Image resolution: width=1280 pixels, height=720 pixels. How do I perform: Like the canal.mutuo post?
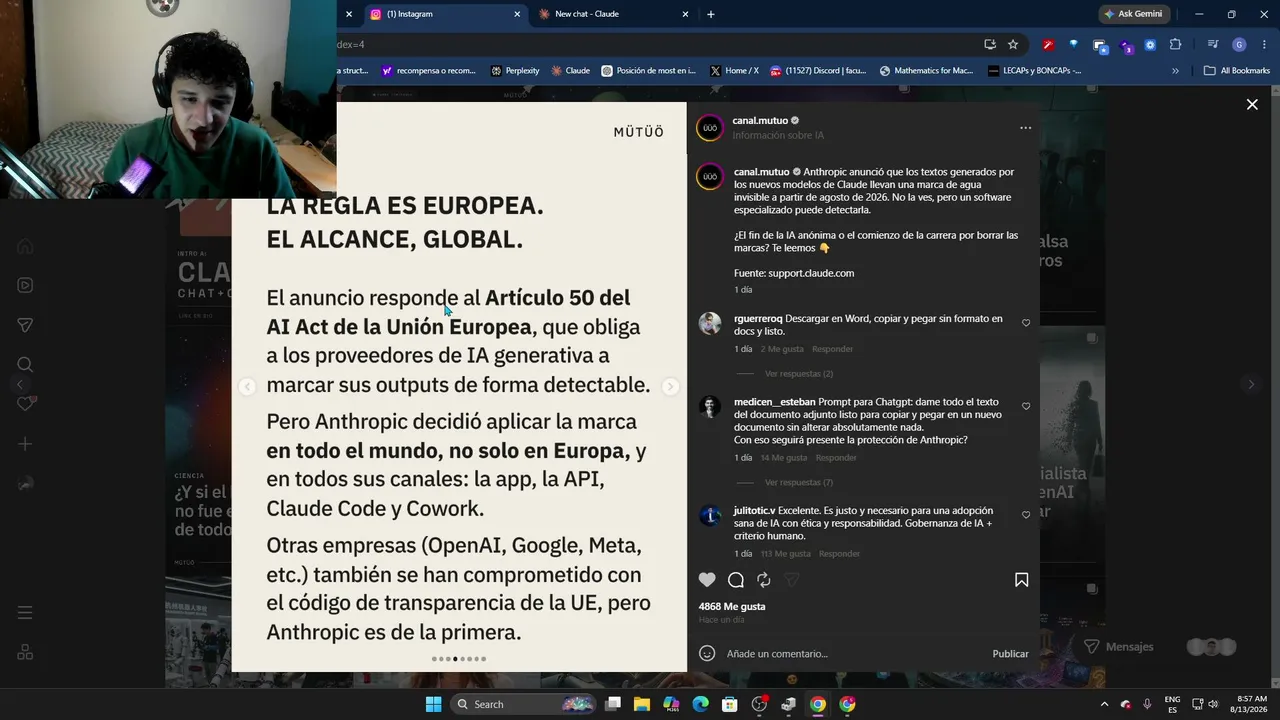pyautogui.click(x=707, y=580)
